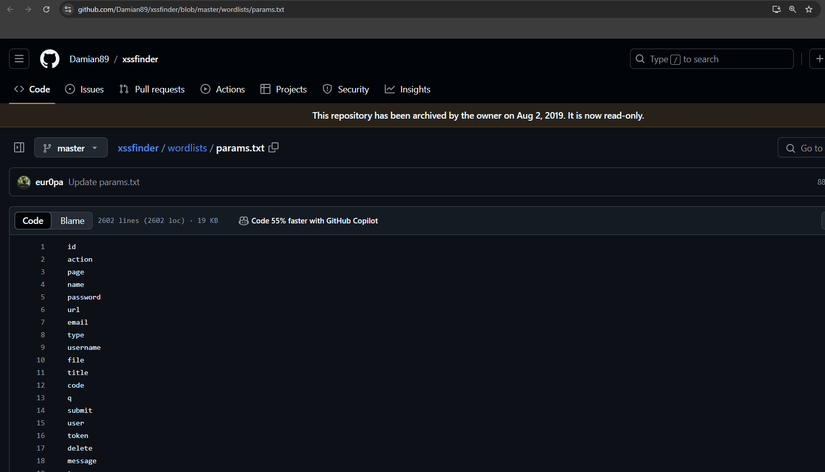Click the 'email' line text
This screenshot has height=472, width=825.
point(78,323)
